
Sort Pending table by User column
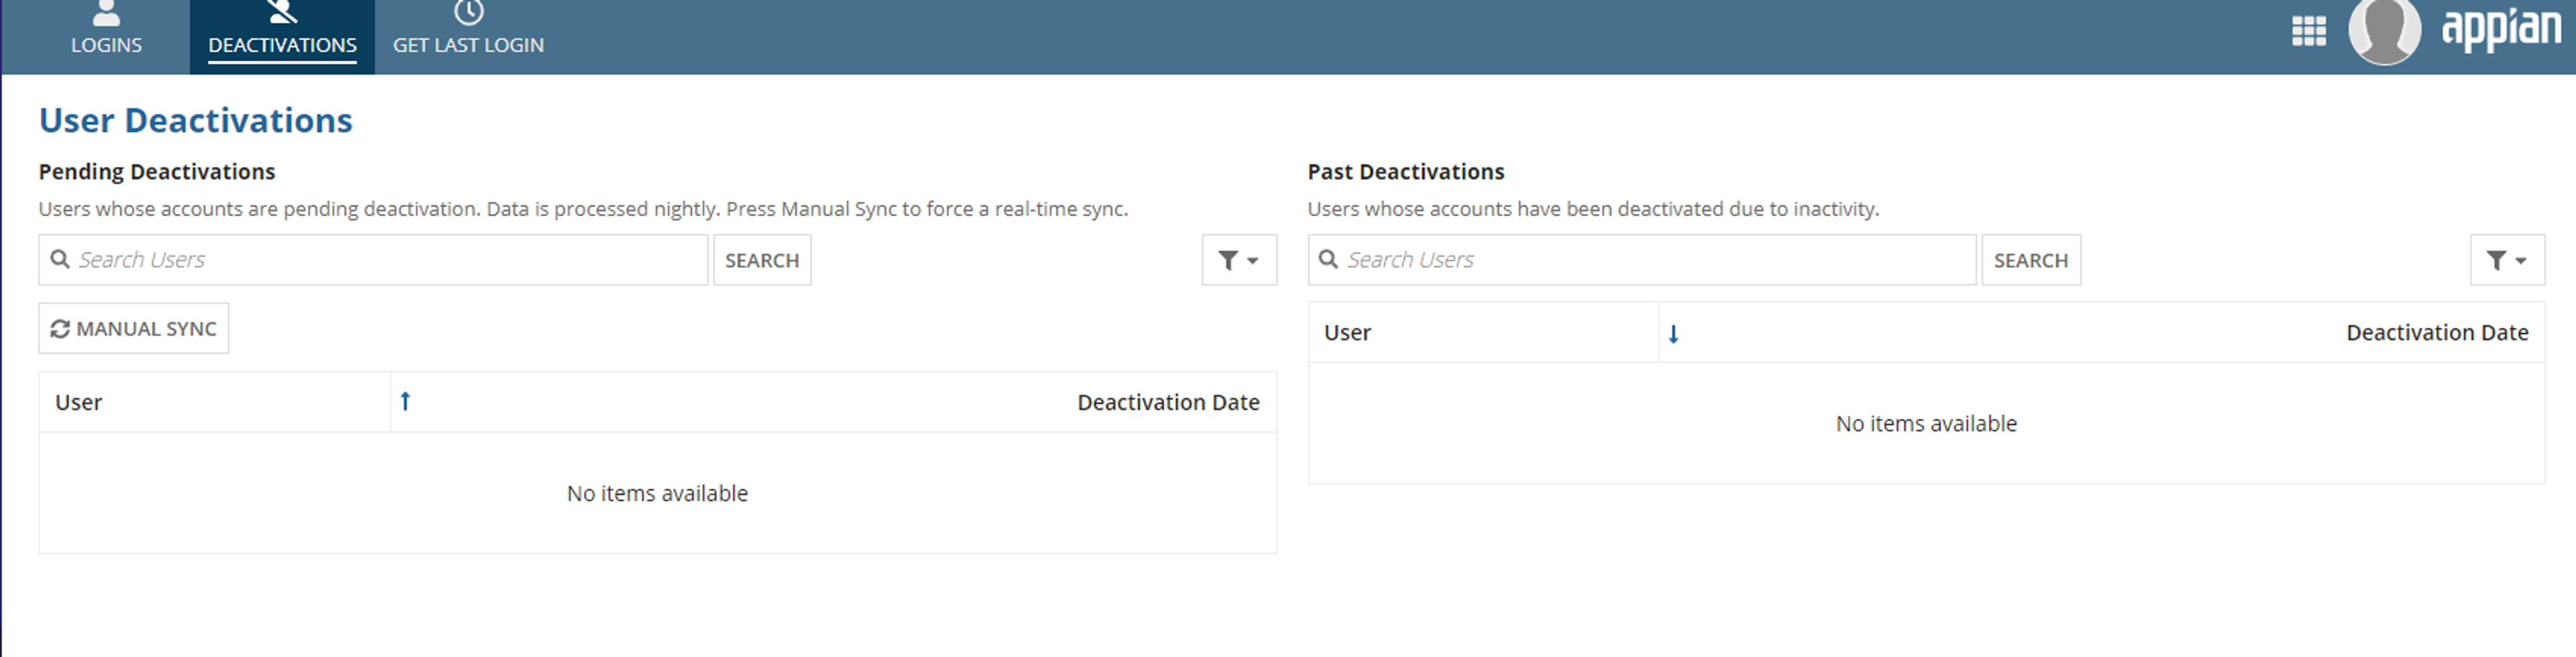(79, 402)
